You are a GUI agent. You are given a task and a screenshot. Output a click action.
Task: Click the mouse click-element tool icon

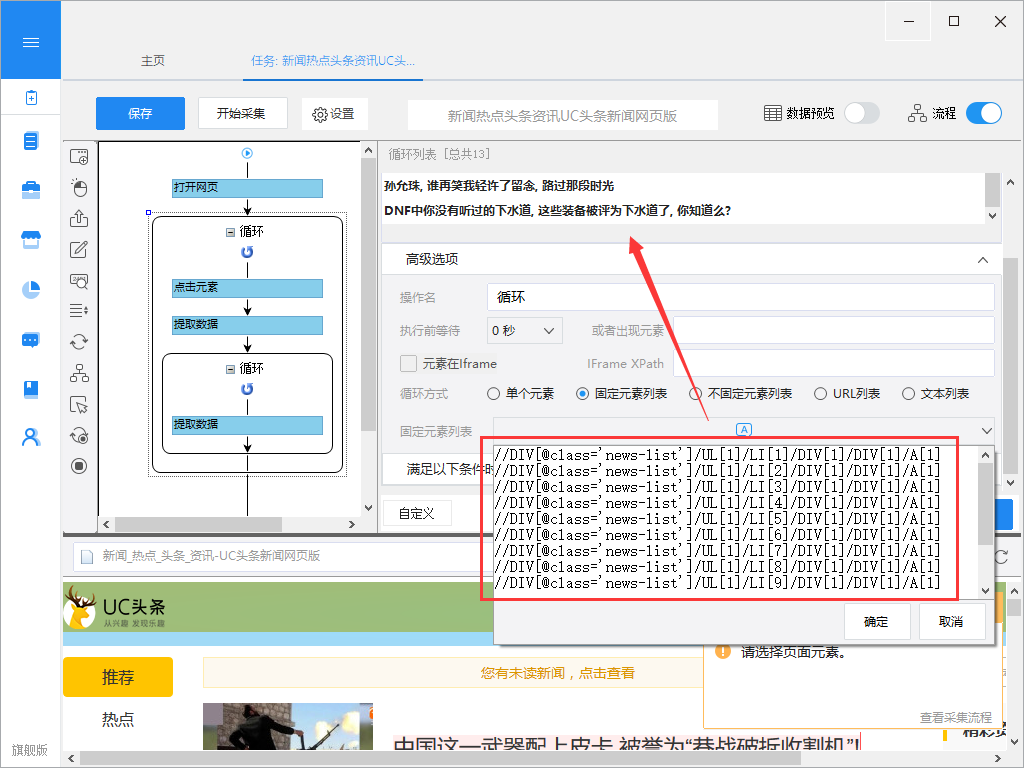pos(79,188)
